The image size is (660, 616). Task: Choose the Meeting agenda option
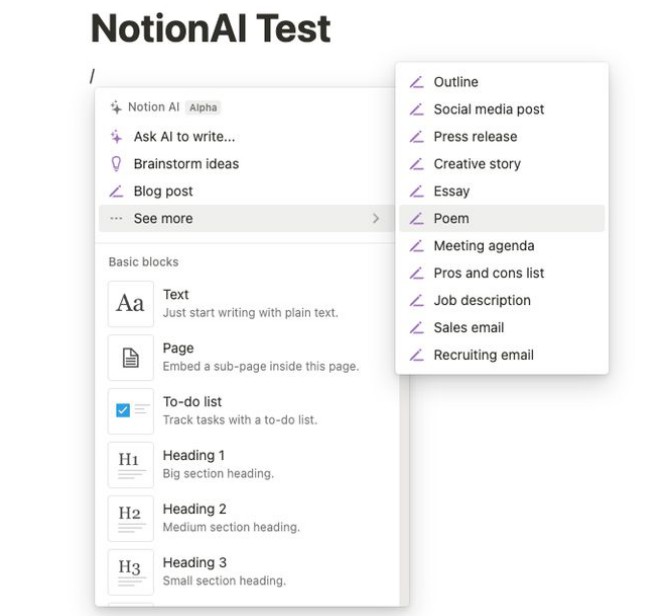pyautogui.click(x=483, y=245)
